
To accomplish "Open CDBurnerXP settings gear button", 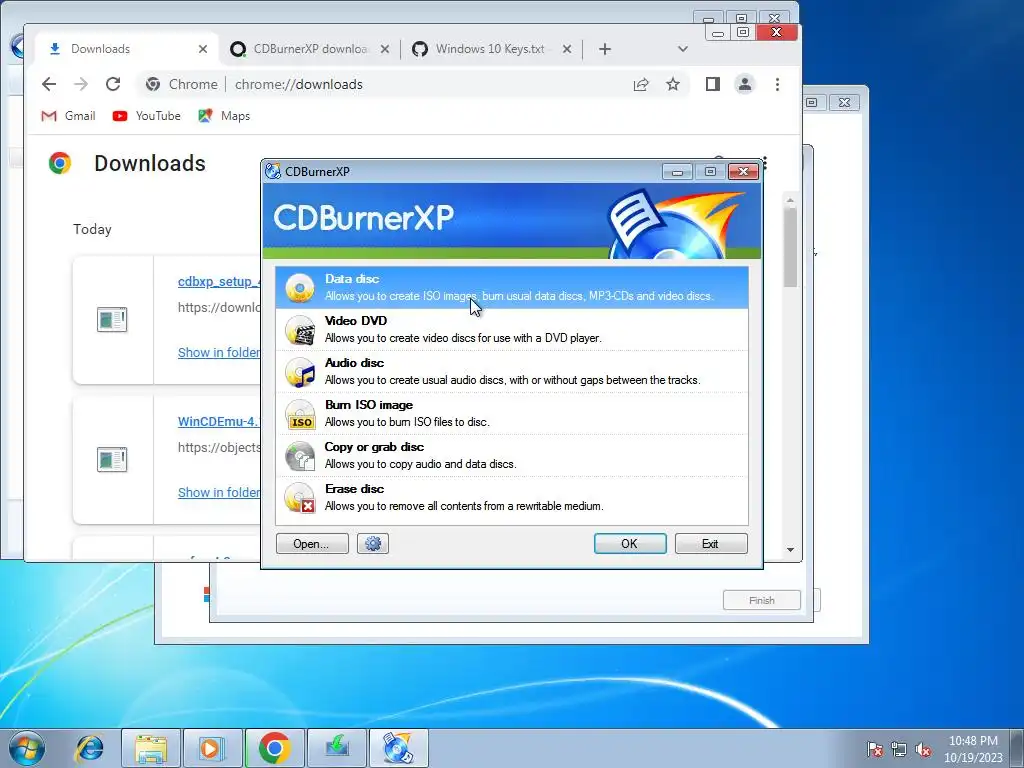I will pos(373,543).
